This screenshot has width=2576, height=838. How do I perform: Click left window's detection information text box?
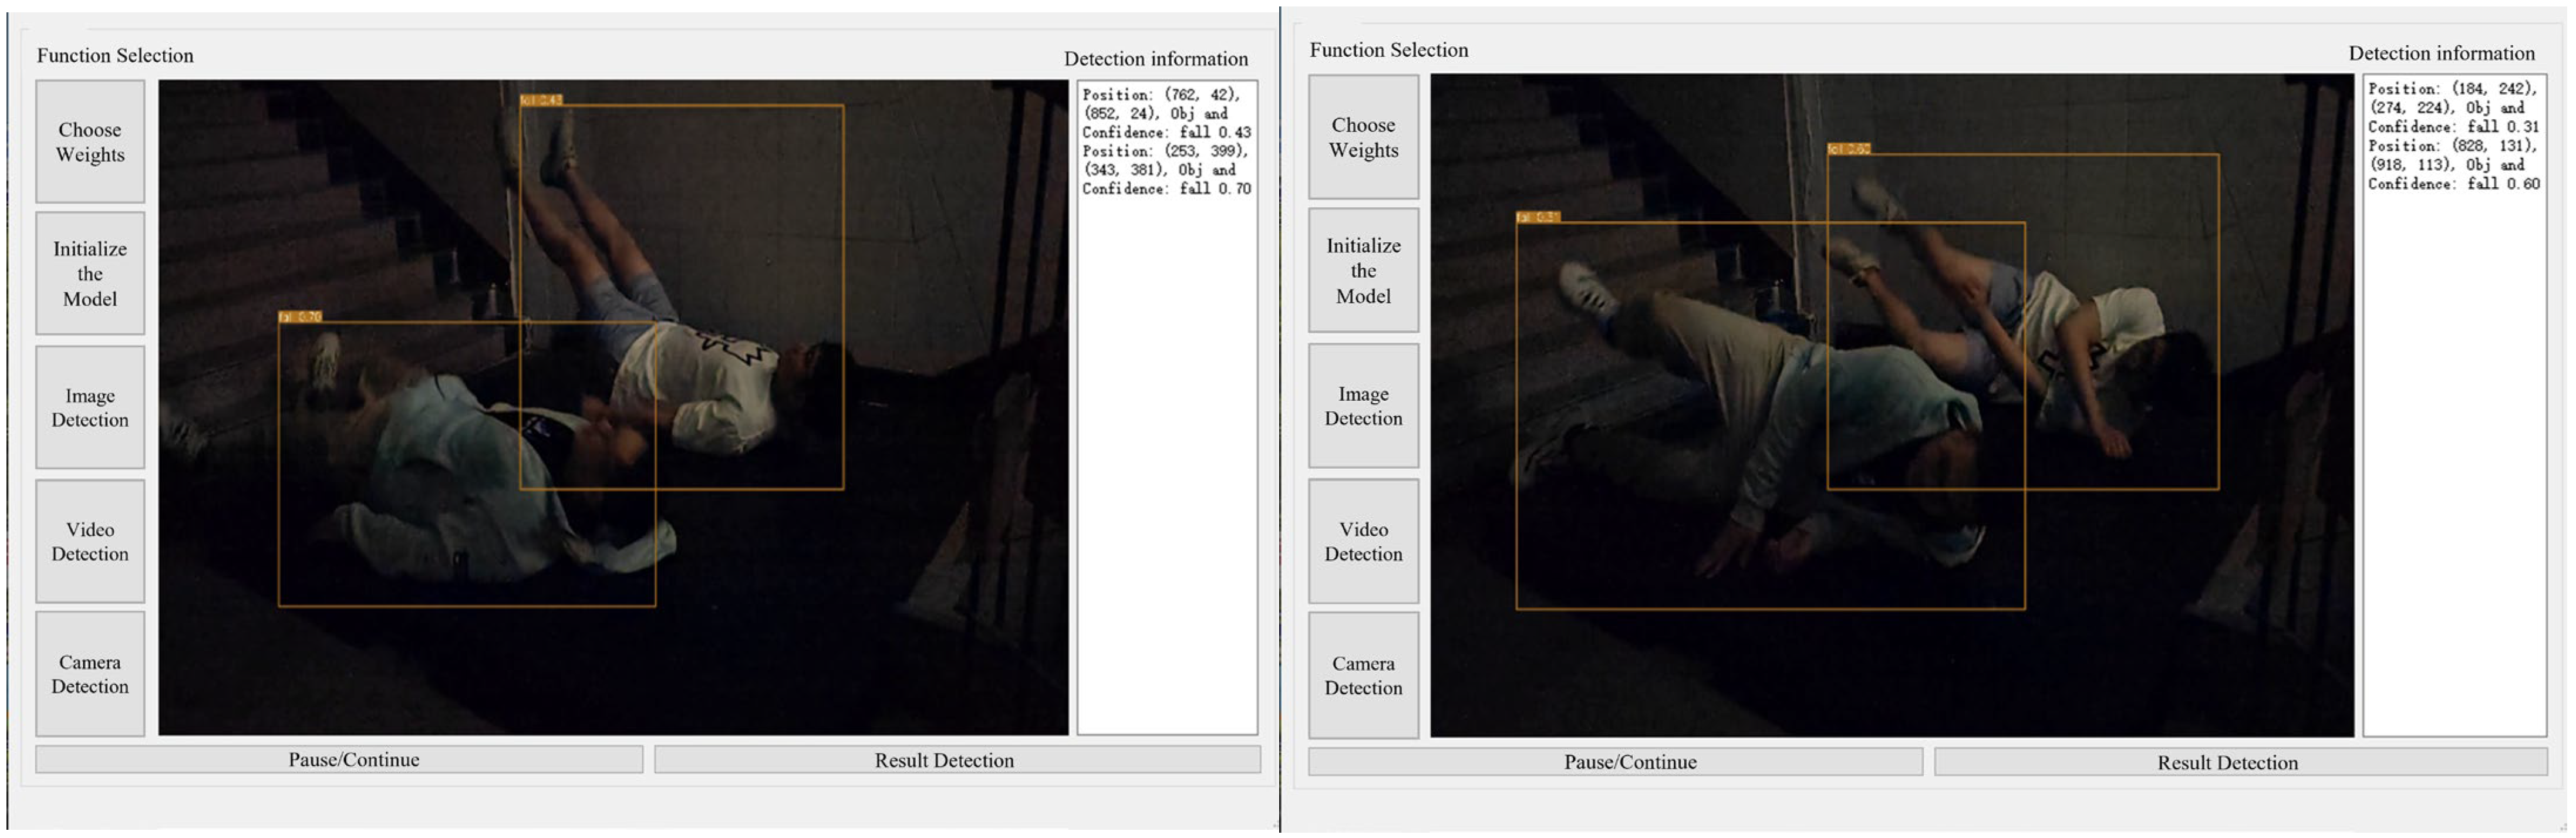tap(1166, 450)
